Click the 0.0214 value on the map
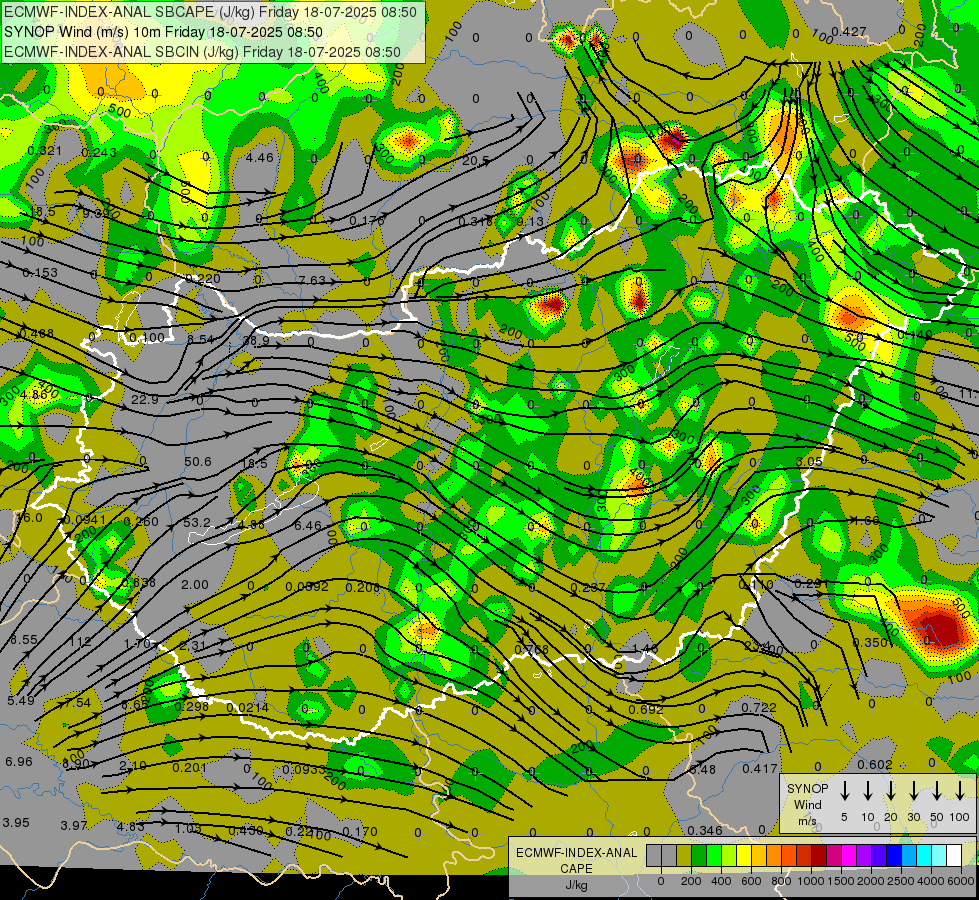979x900 pixels. [247, 708]
